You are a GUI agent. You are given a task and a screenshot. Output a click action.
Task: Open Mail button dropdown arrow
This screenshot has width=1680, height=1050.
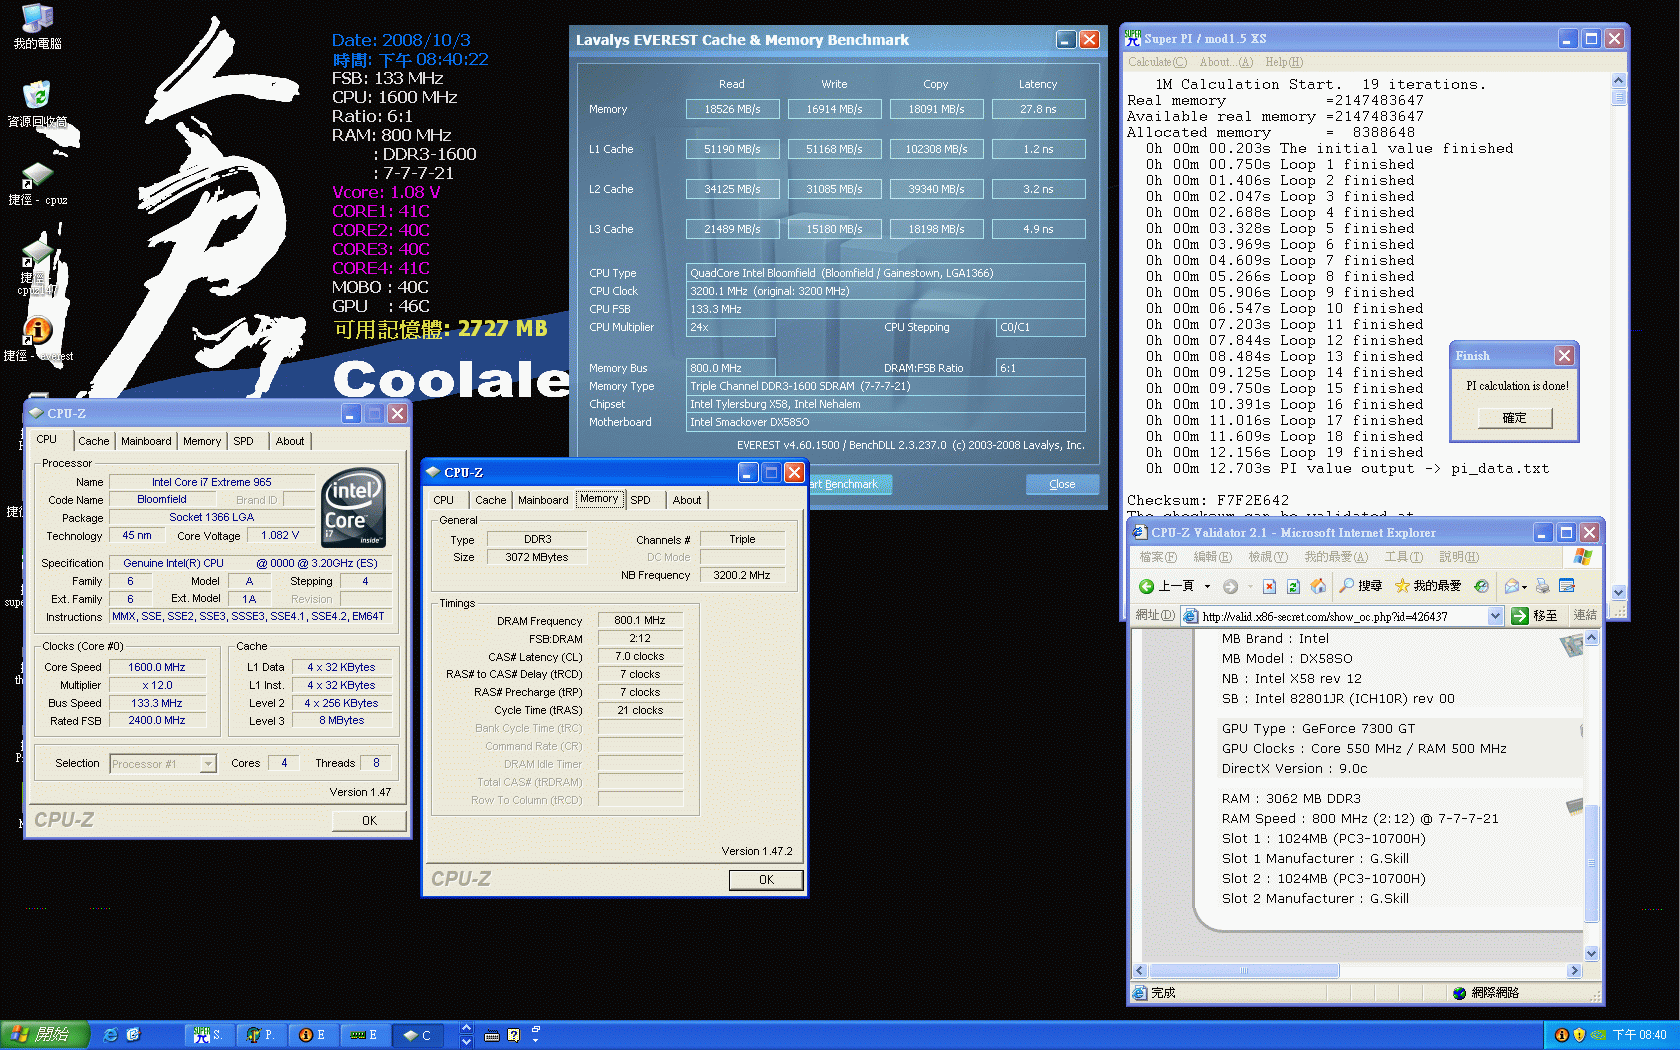point(1524,587)
